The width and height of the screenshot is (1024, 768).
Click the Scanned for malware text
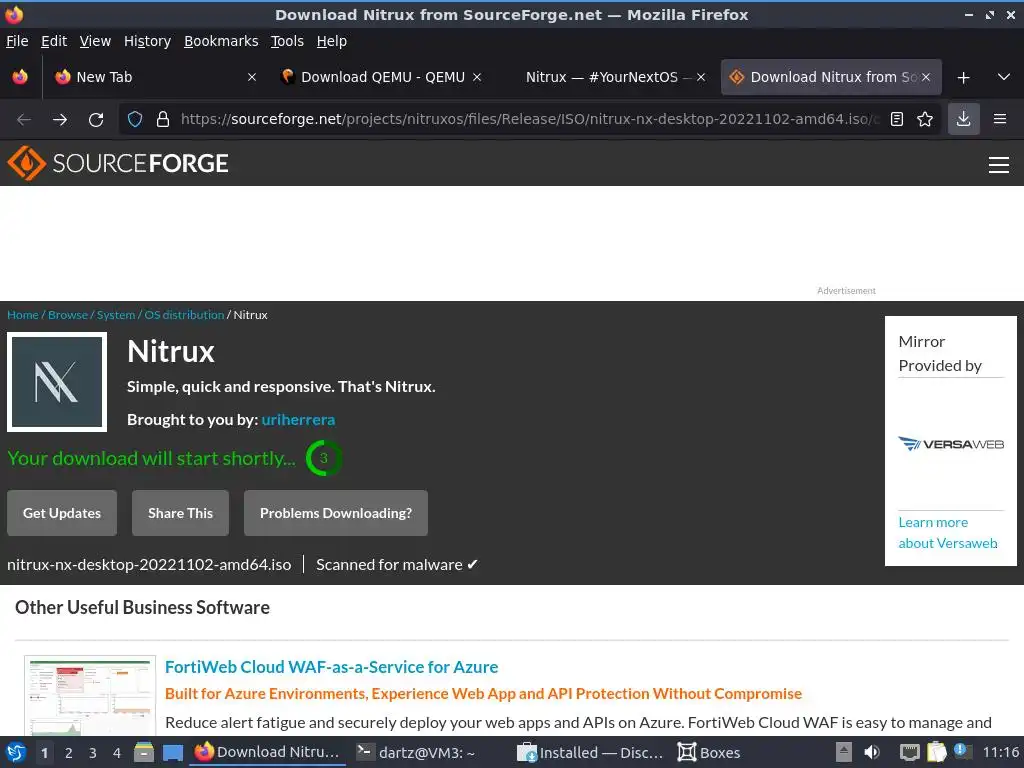[397, 565]
